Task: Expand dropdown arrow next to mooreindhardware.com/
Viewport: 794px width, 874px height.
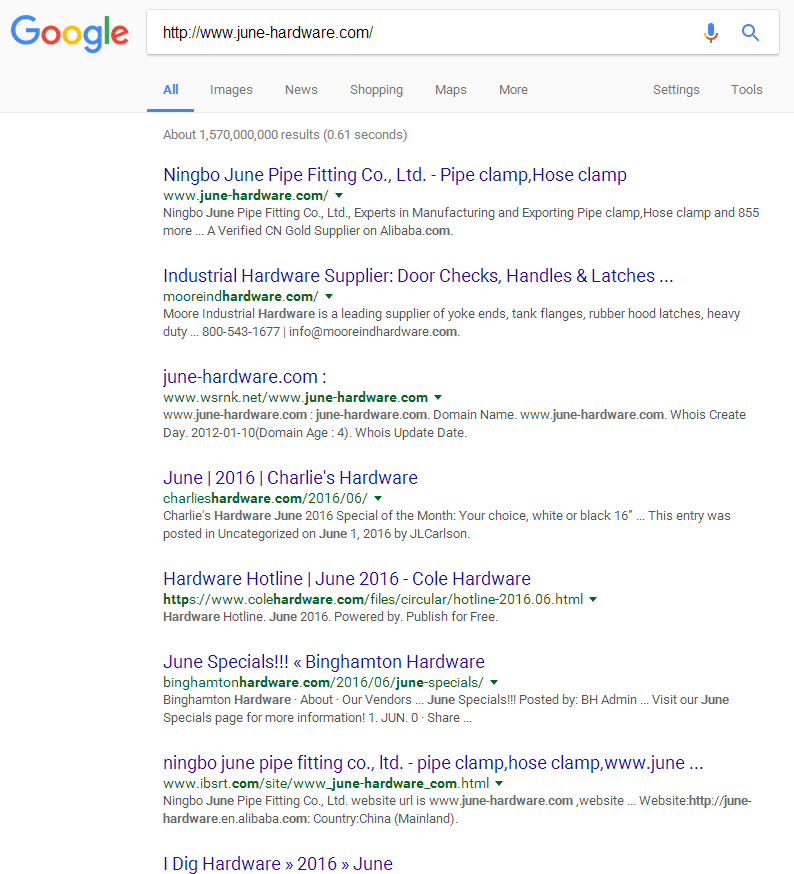Action: pos(329,297)
